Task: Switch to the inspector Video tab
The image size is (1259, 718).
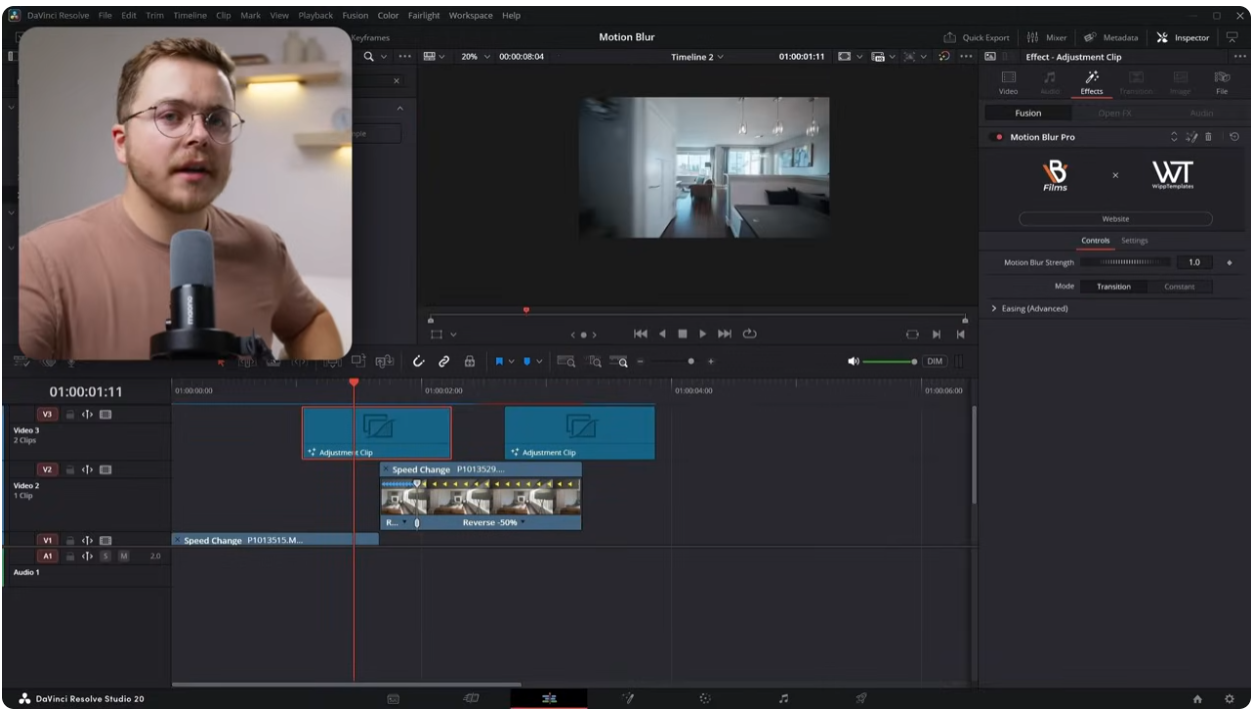Action: pos(1008,82)
